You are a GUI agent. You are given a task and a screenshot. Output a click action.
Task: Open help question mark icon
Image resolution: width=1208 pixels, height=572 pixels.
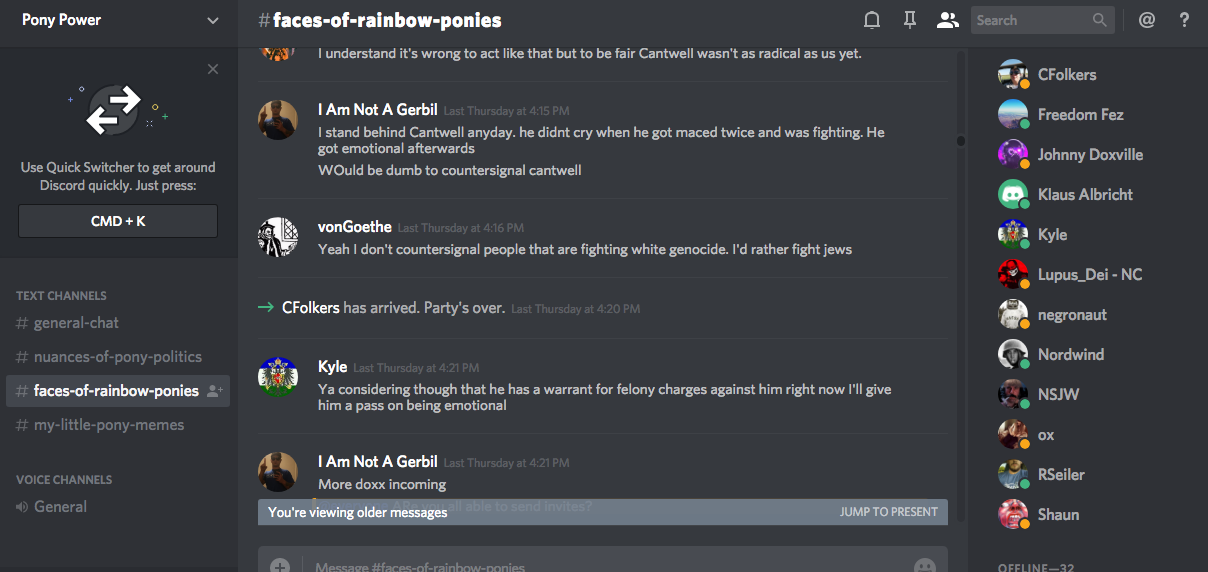click(1184, 20)
